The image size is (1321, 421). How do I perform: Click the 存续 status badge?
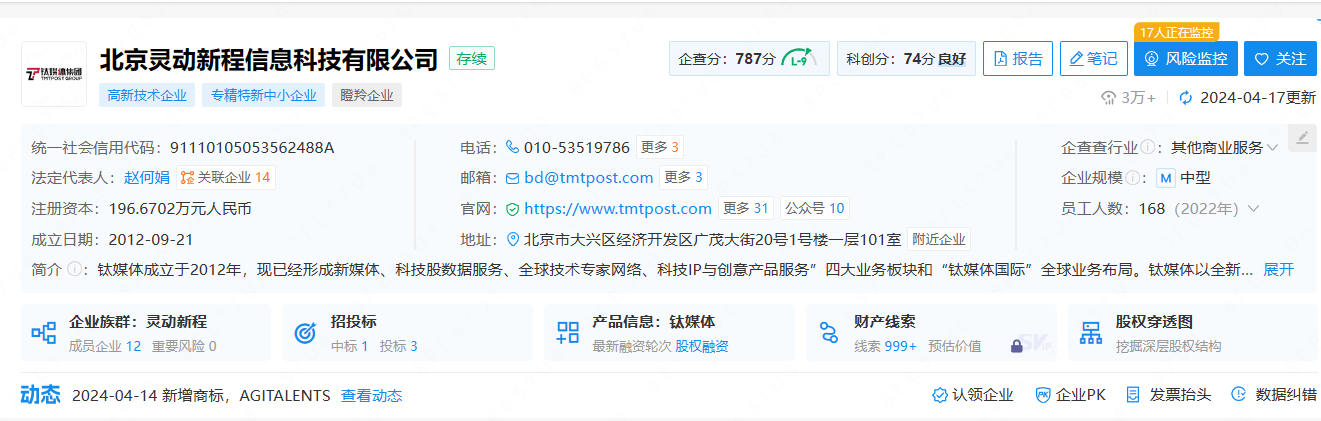[x=472, y=58]
